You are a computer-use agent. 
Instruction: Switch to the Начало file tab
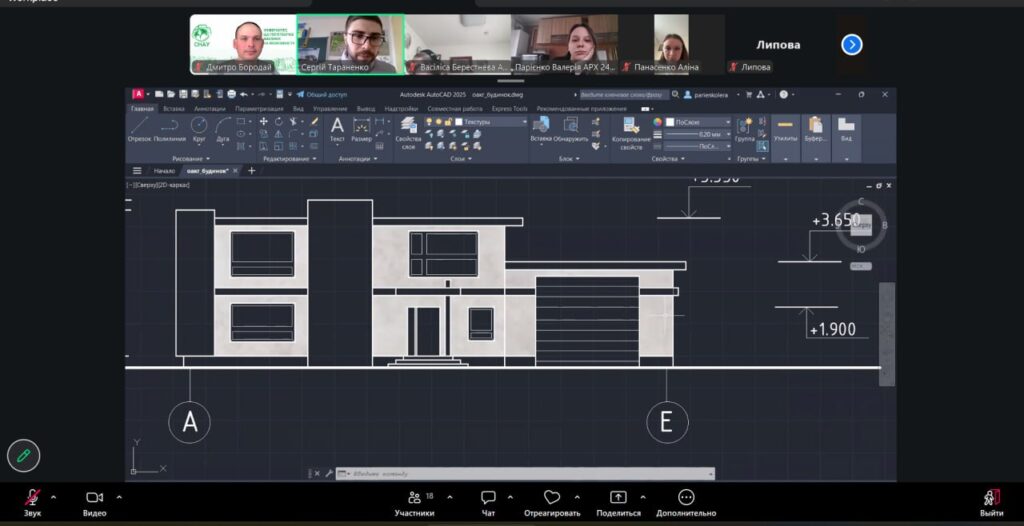tap(164, 171)
